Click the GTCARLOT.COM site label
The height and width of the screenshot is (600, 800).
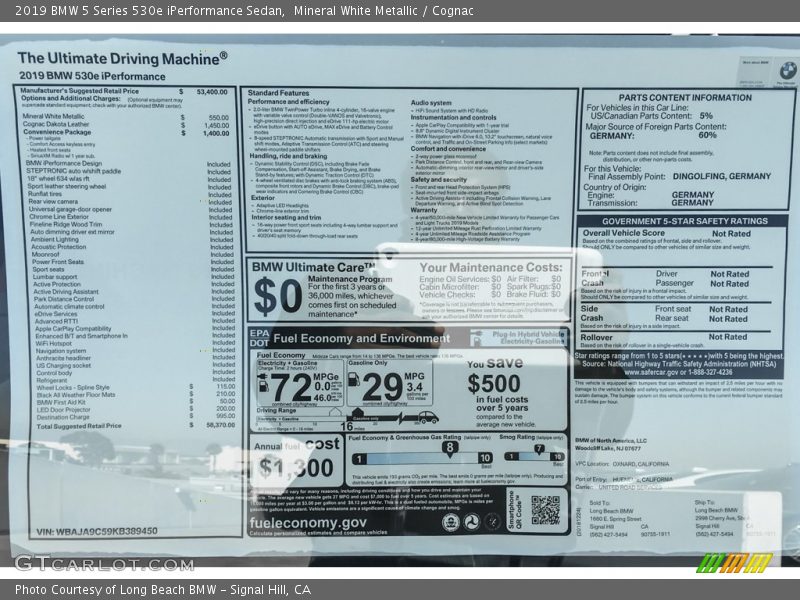pos(104,564)
